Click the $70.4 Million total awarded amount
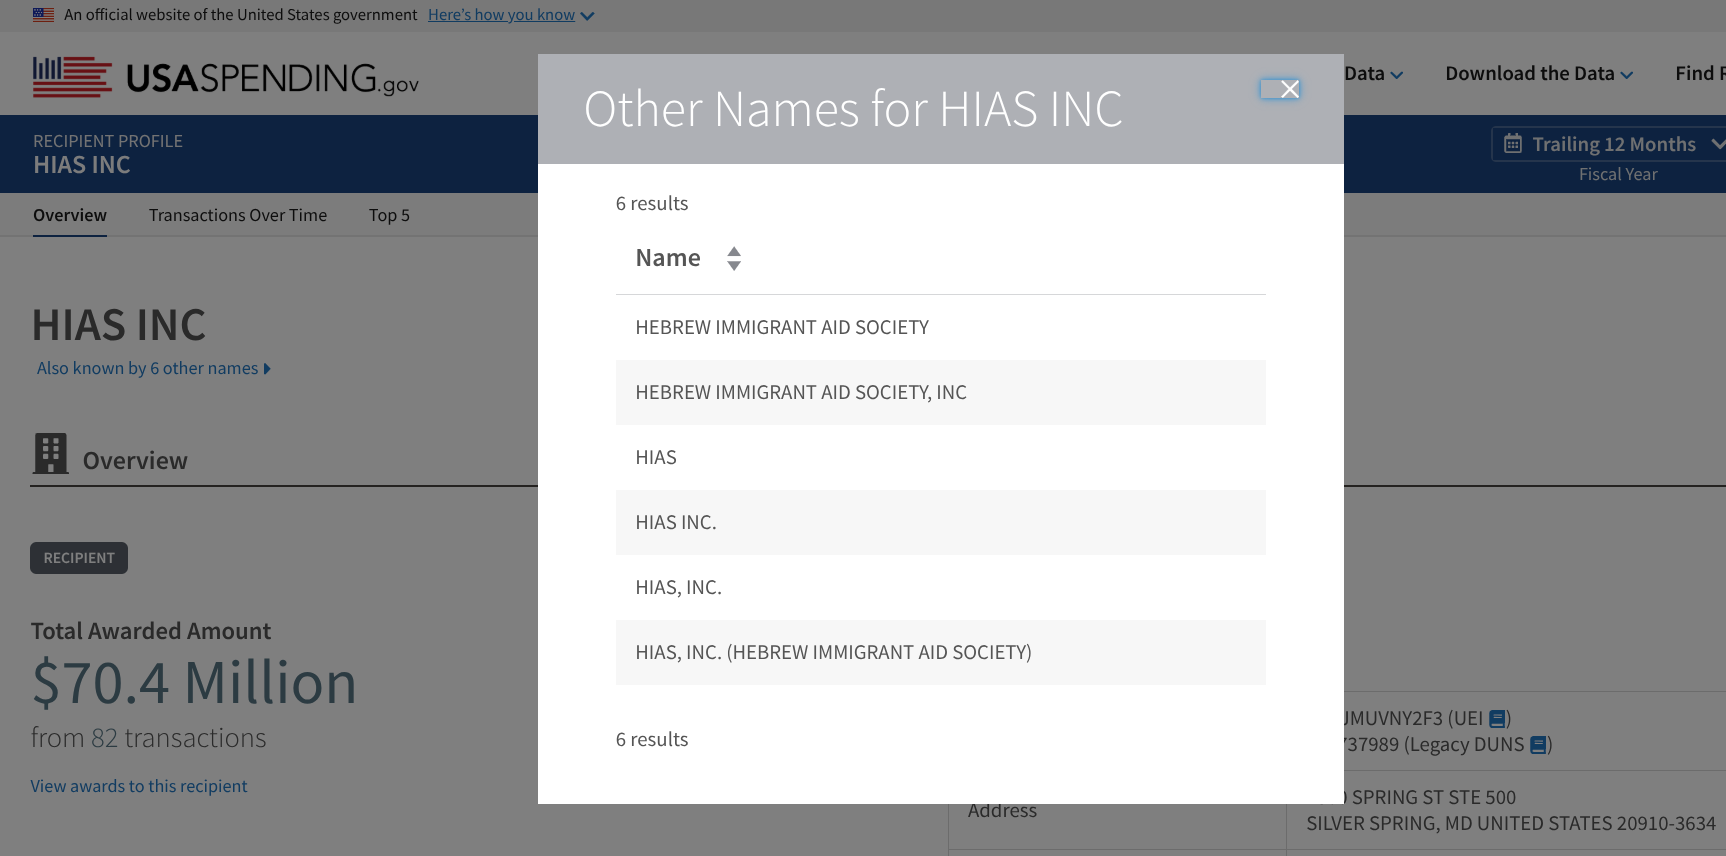The height and width of the screenshot is (856, 1726). 194,682
